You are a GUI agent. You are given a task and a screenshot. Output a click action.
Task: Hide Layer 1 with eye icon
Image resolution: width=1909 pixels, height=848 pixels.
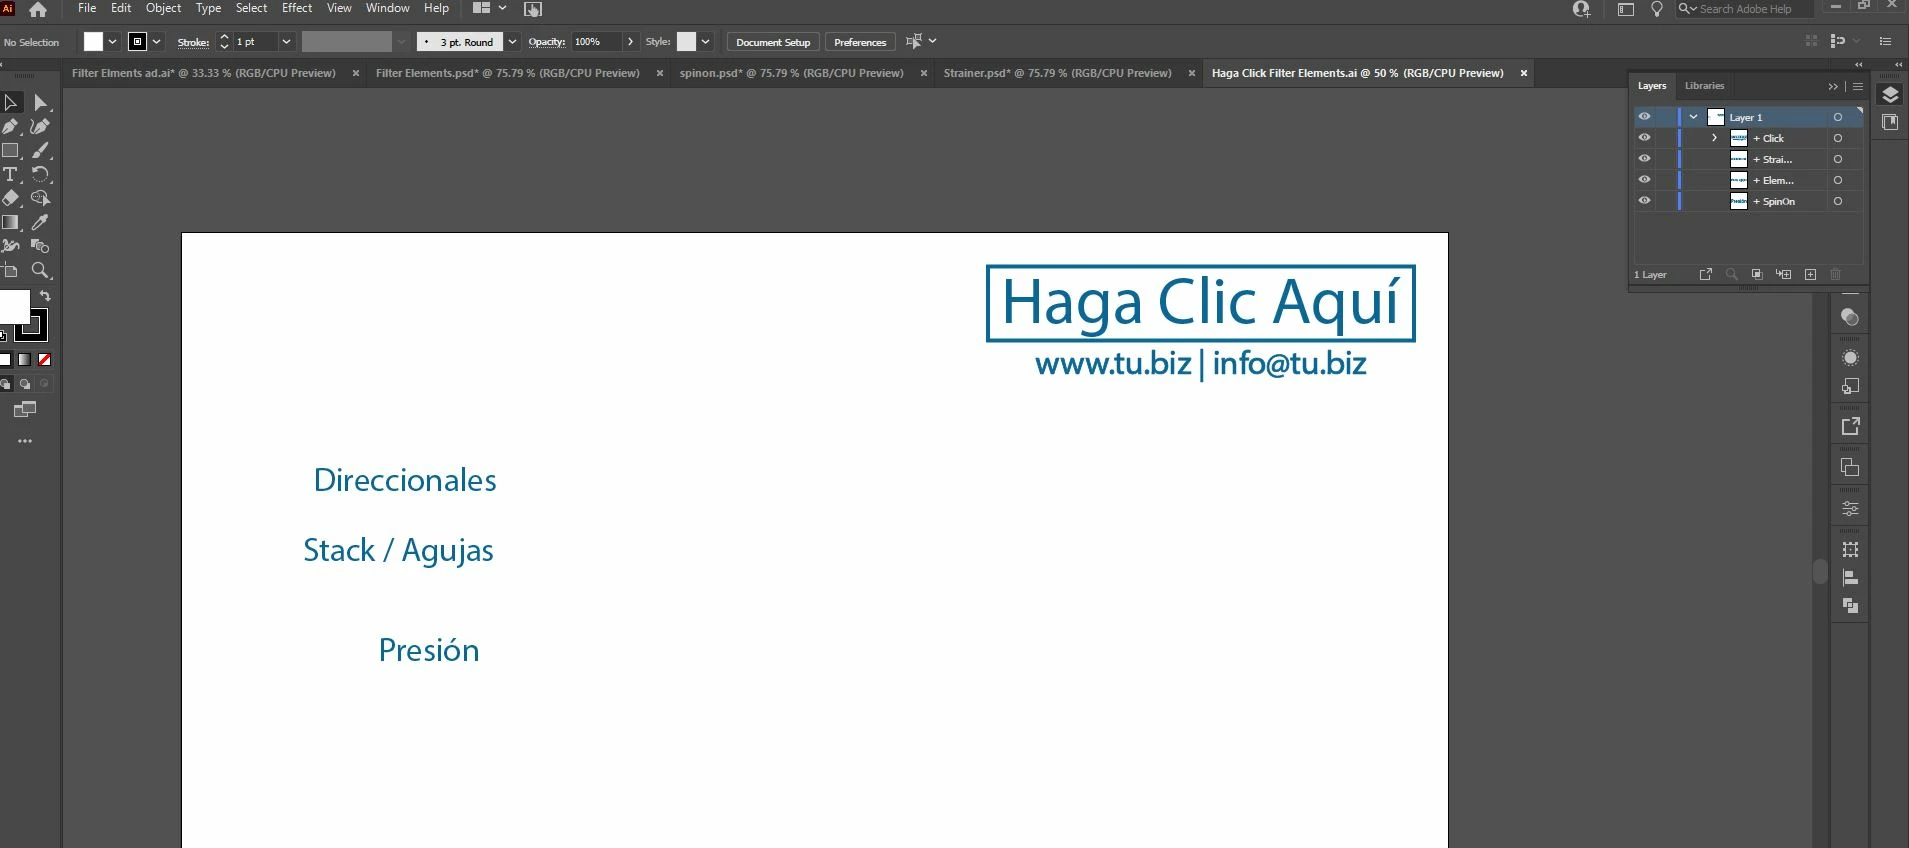click(x=1644, y=117)
